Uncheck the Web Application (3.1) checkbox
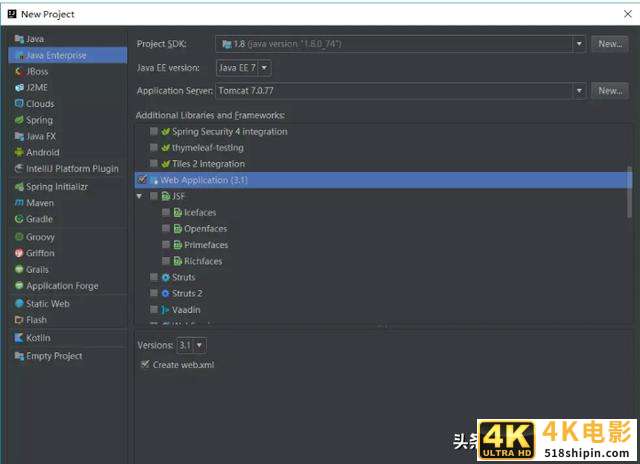 tap(142, 179)
